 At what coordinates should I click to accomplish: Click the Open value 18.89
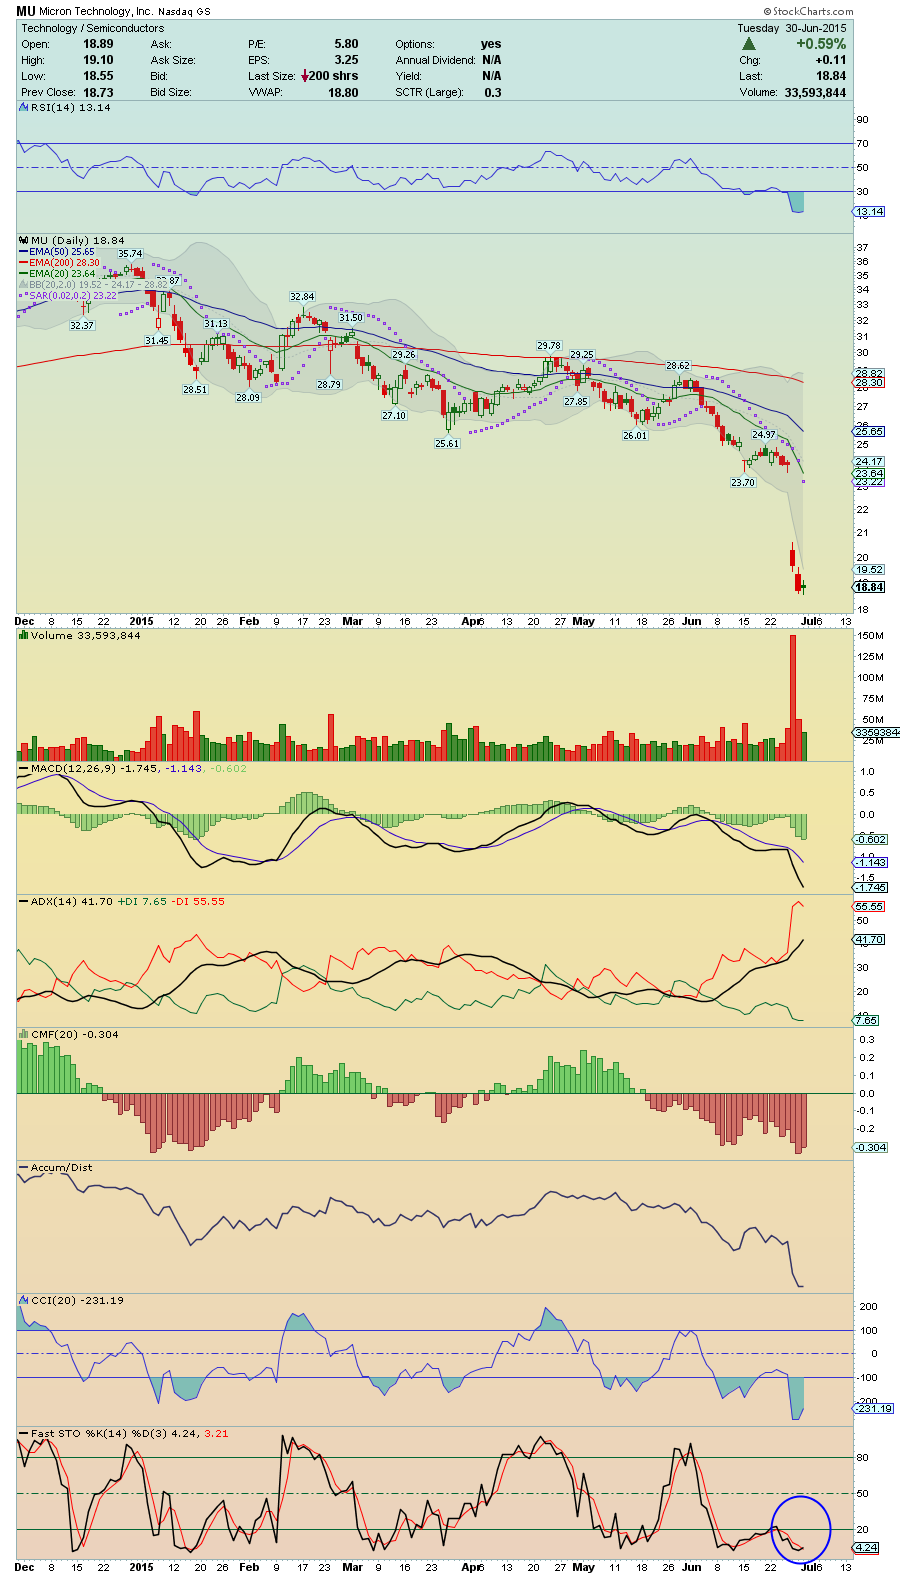coord(98,44)
